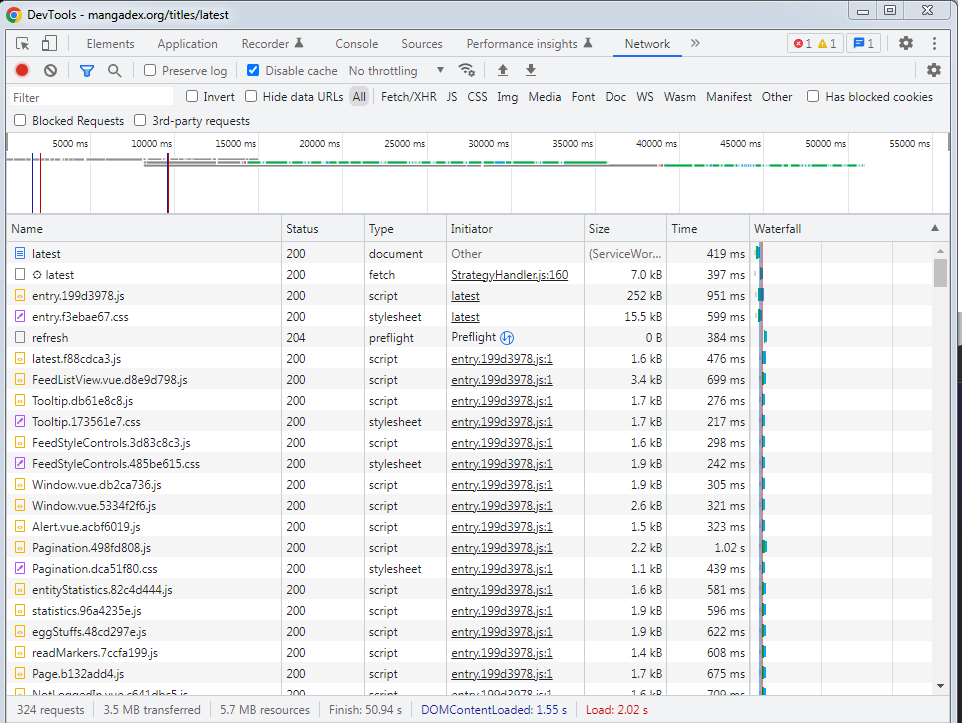This screenshot has width=962, height=723.
Task: Click the inspect element picker icon
Action: [x=23, y=44]
